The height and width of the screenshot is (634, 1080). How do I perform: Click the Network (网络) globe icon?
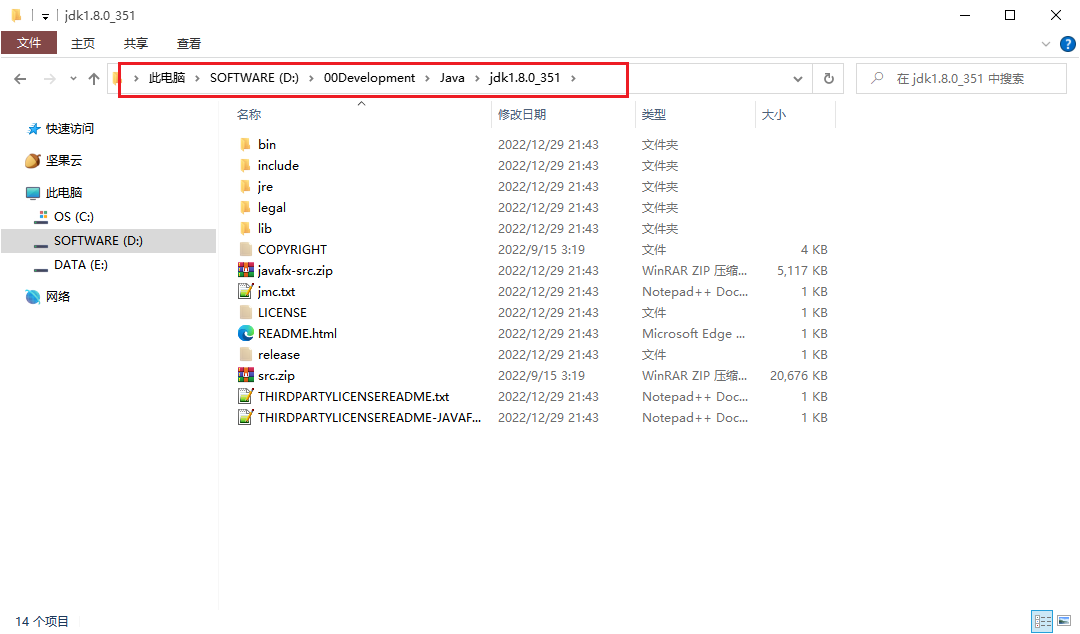[32, 296]
